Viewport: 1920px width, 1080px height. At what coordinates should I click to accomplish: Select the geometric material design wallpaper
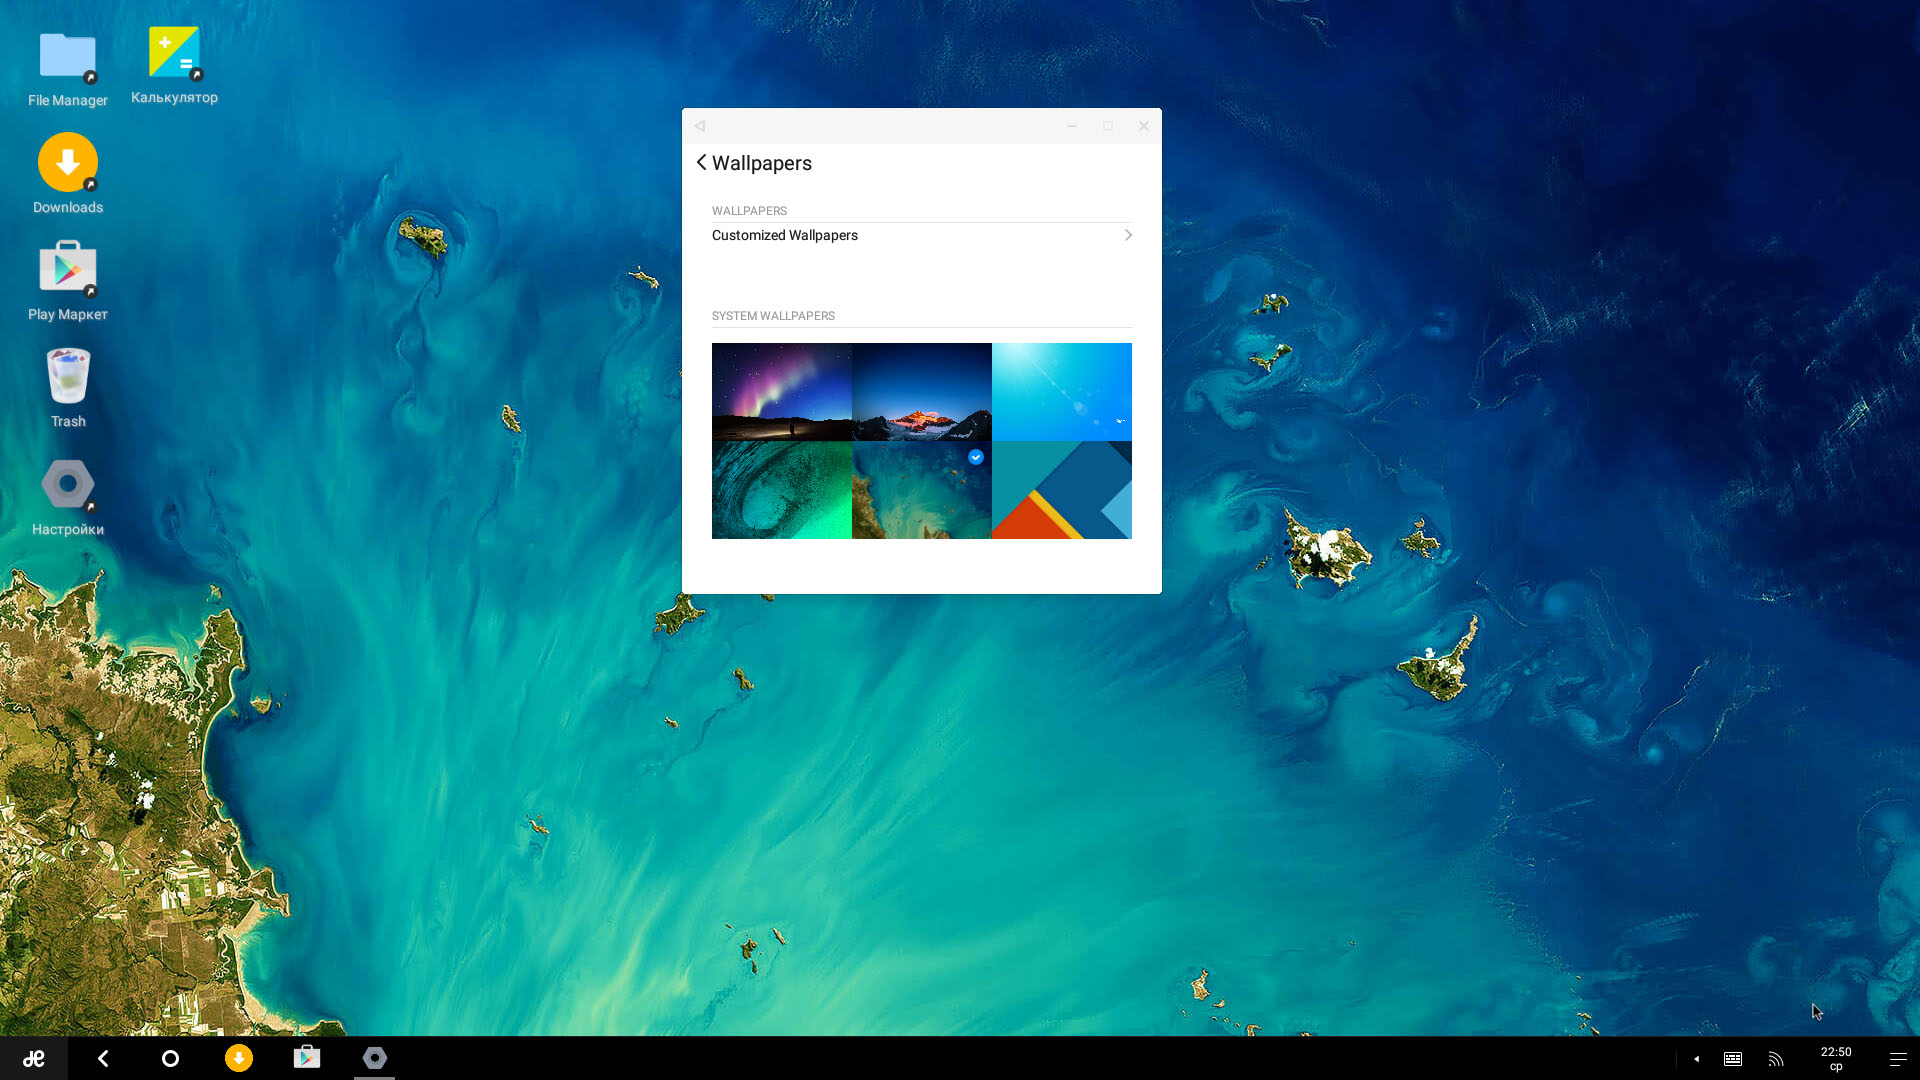click(1062, 490)
